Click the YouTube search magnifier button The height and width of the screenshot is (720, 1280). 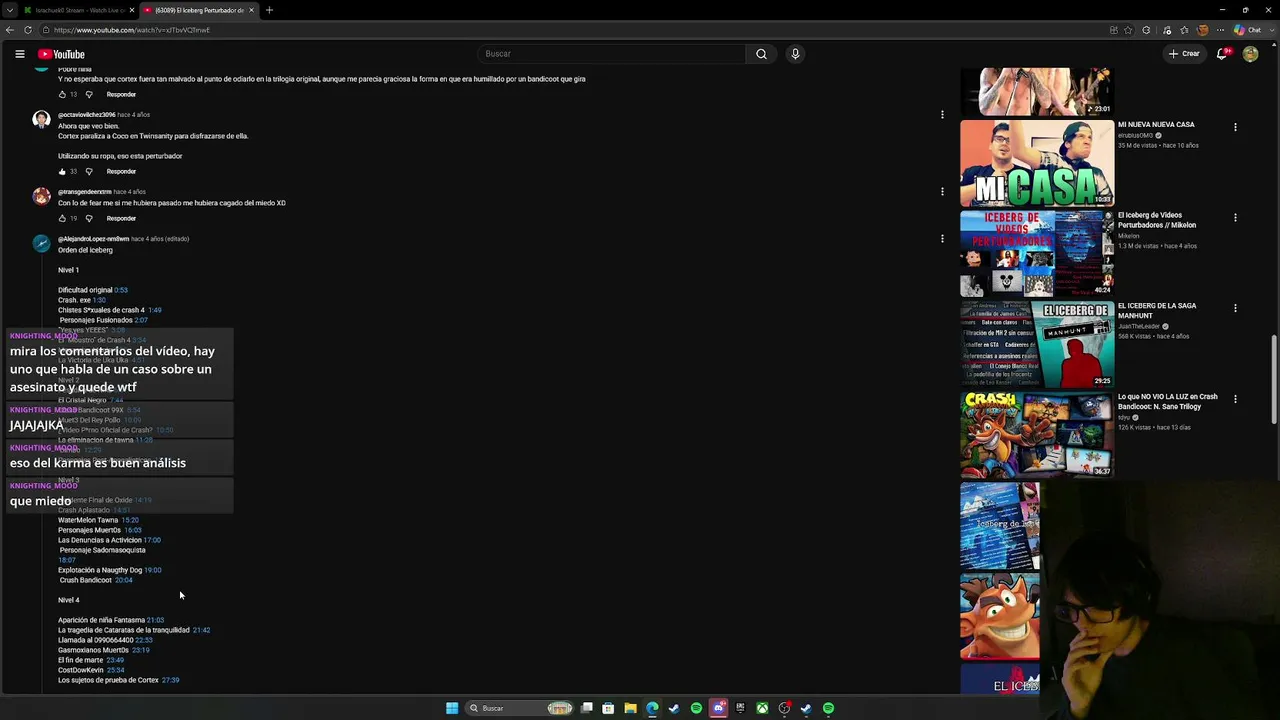point(761,54)
